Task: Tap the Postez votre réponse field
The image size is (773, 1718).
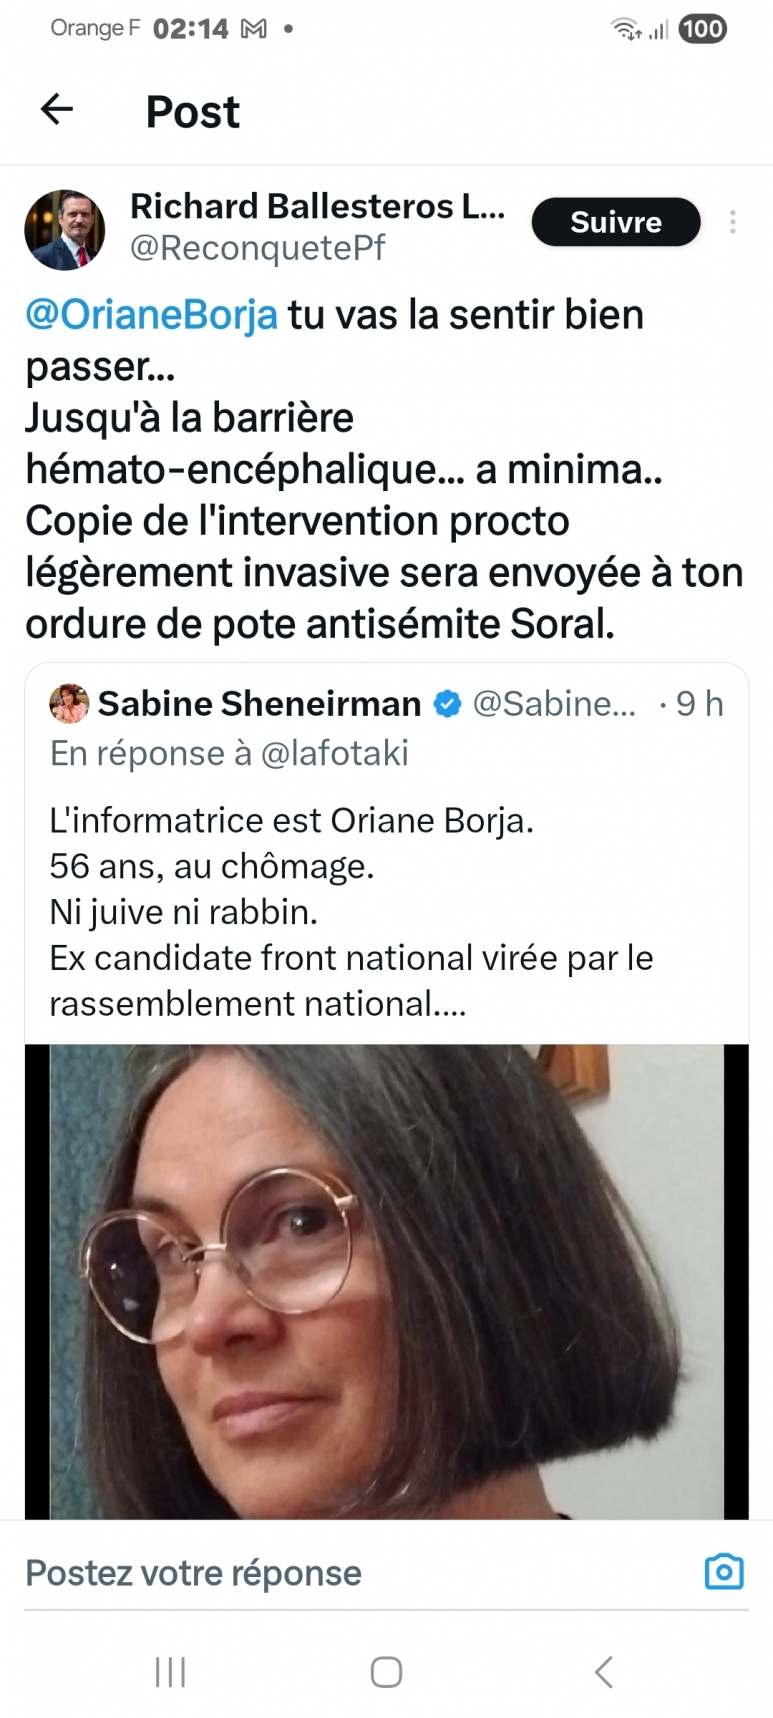Action: click(193, 1573)
